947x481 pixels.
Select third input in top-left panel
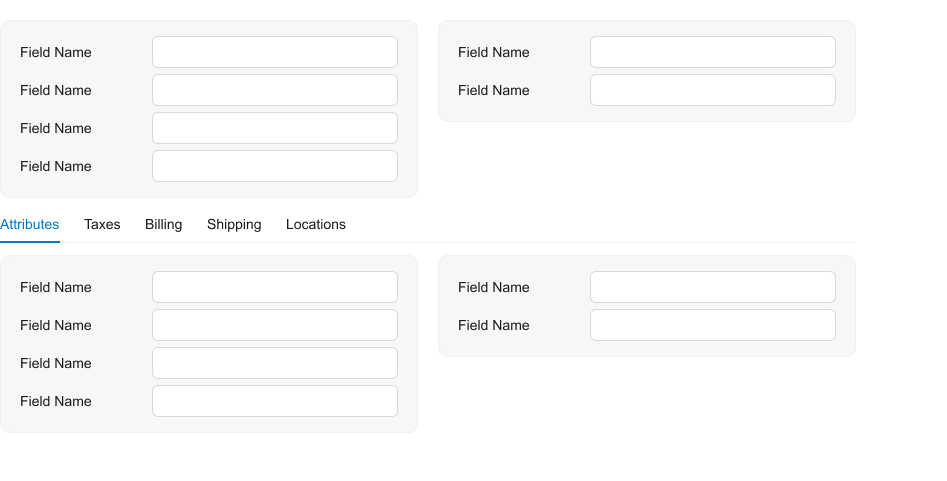pos(275,128)
